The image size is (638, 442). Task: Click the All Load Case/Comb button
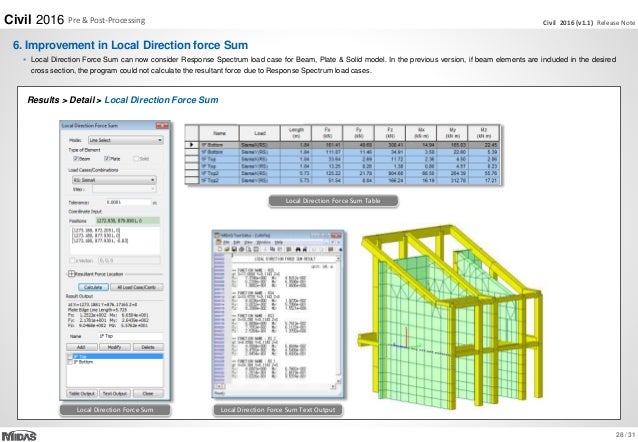[137, 287]
